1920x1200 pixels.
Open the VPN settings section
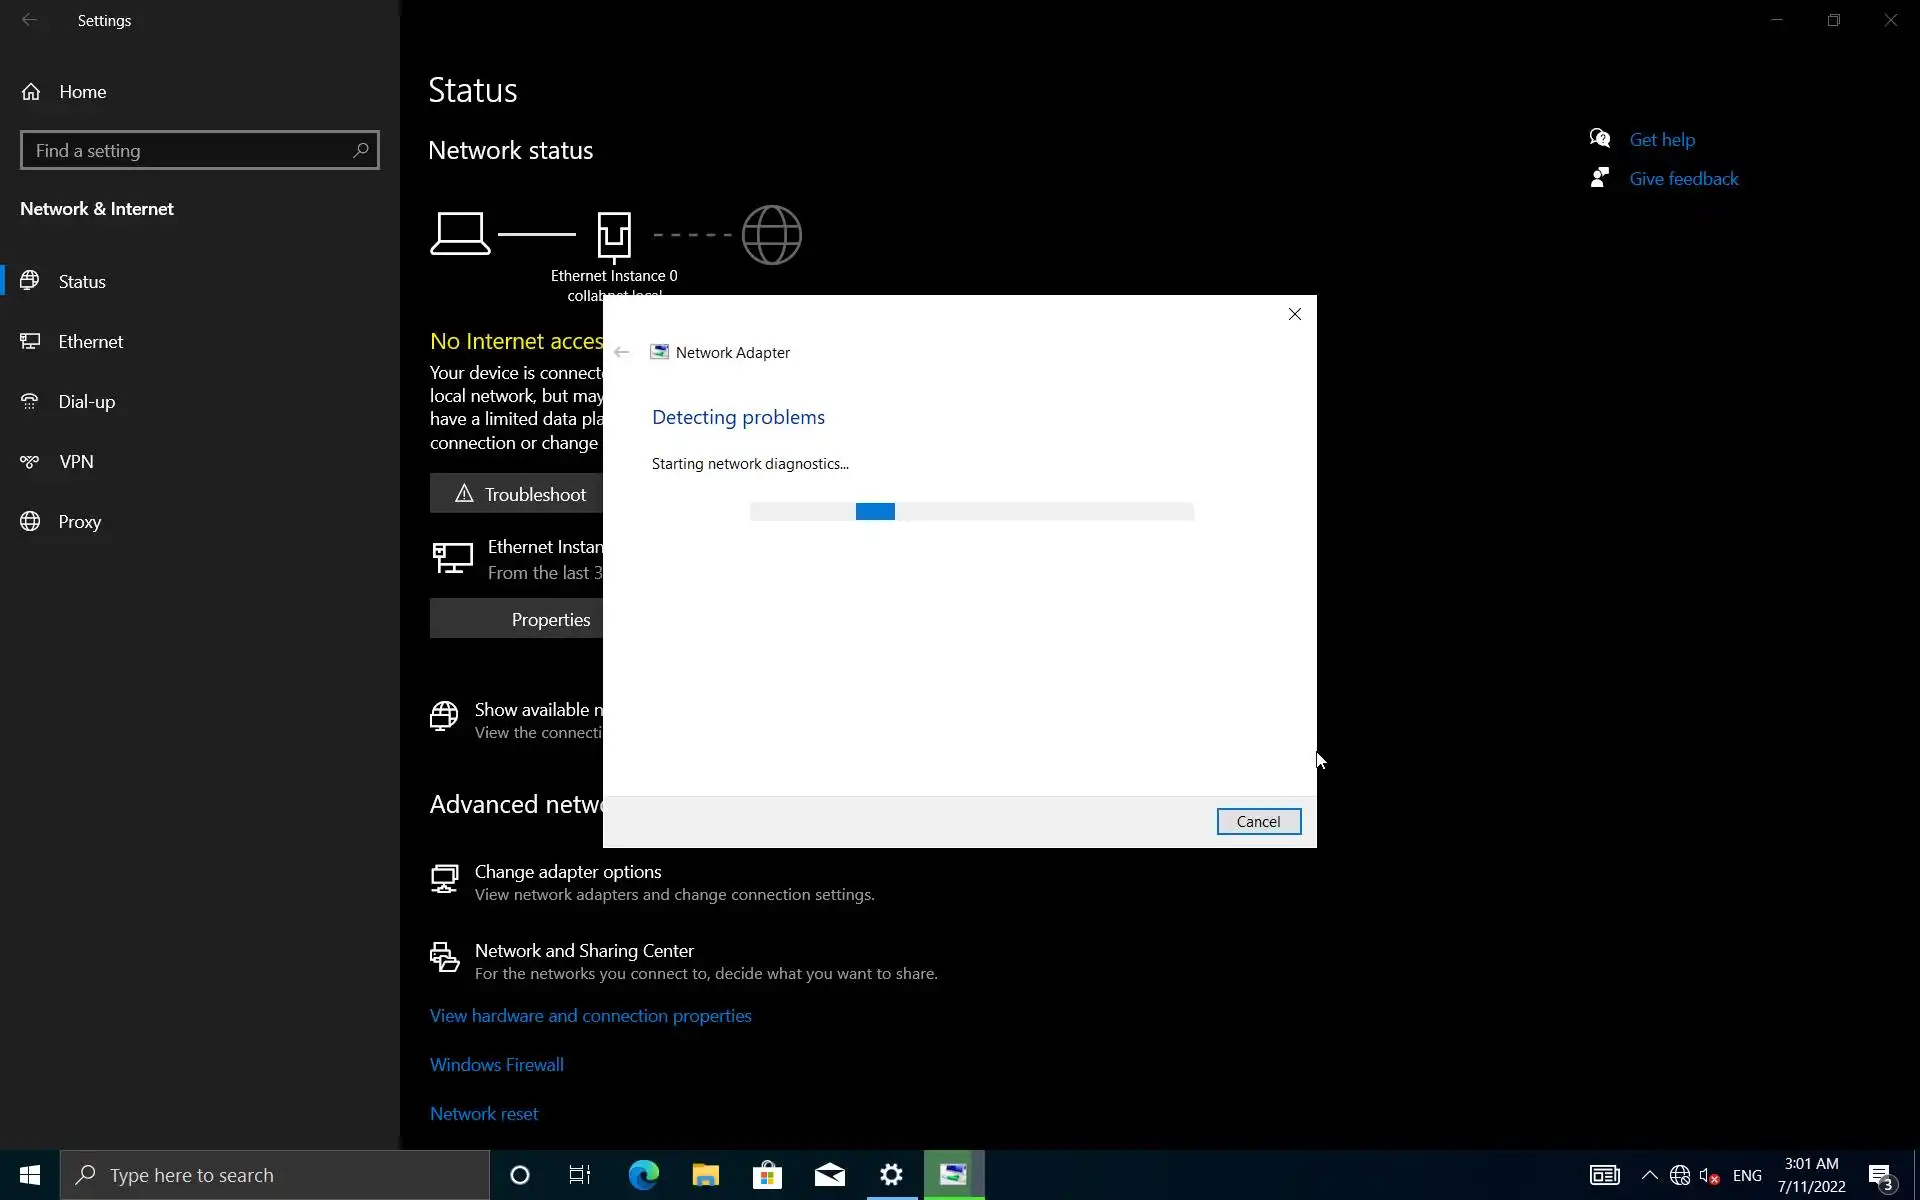(76, 462)
